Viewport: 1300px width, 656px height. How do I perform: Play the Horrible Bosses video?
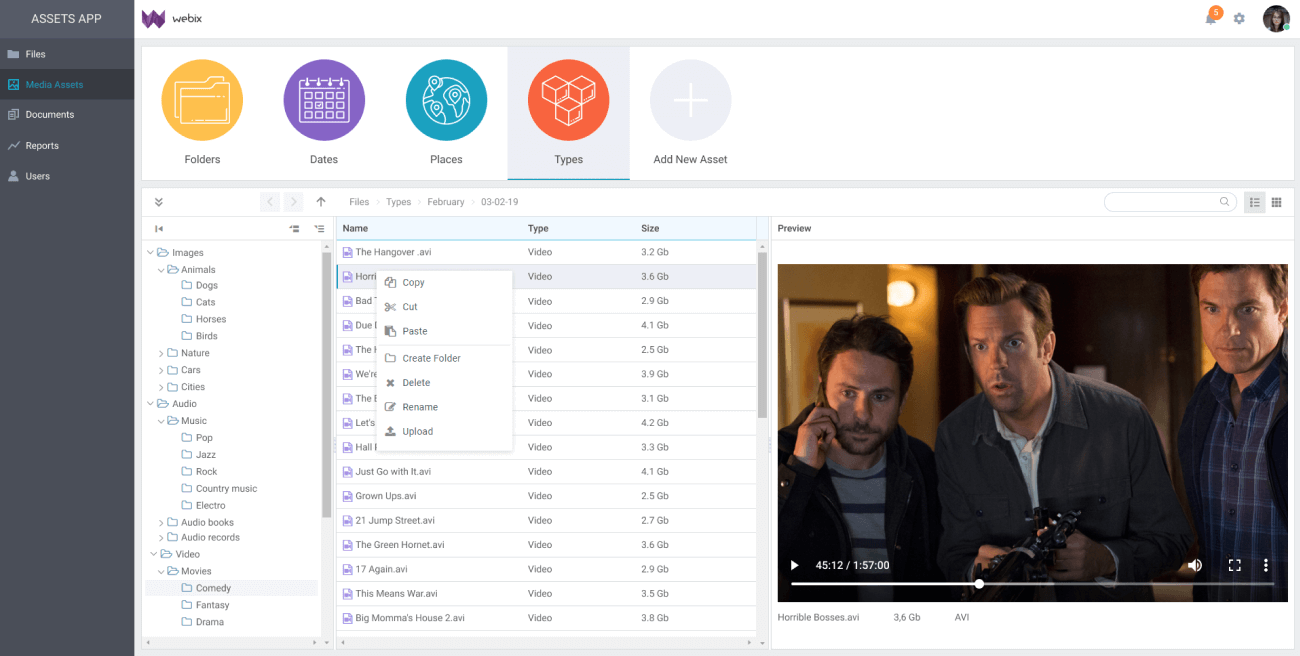pos(795,565)
